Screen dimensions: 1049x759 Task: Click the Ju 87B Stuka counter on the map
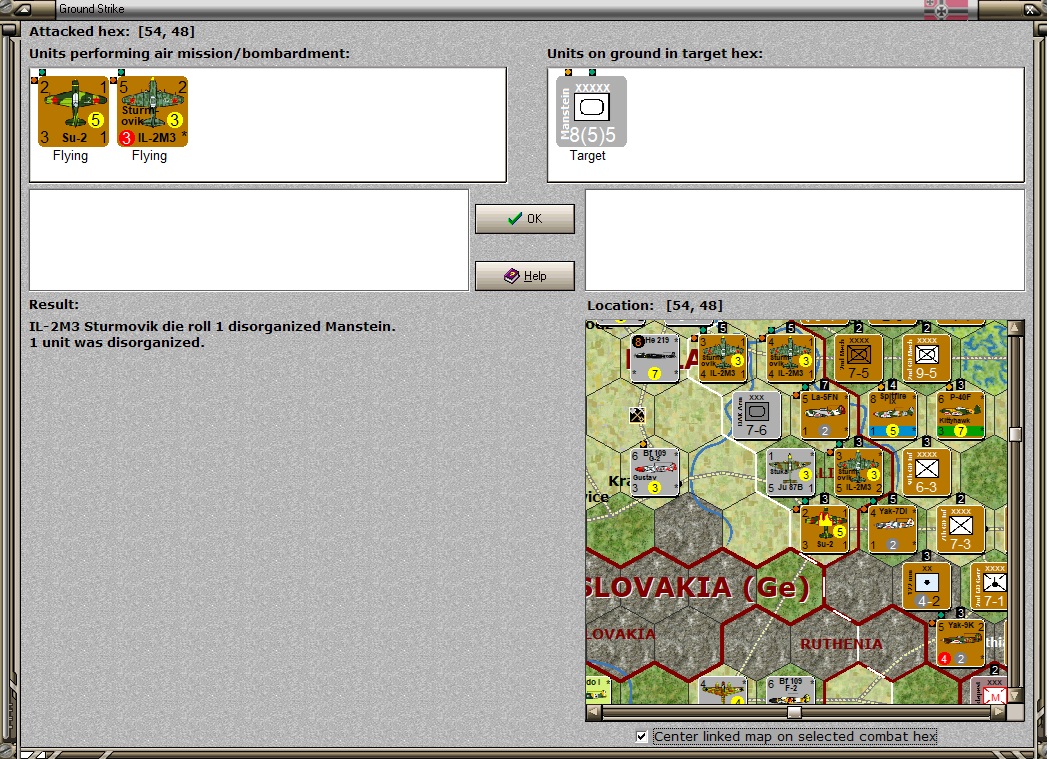pos(790,472)
